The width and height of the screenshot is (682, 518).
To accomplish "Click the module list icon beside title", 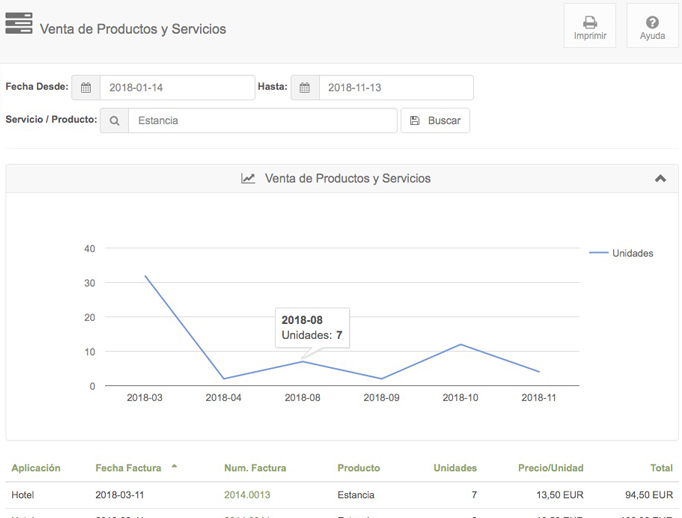I will [x=19, y=24].
